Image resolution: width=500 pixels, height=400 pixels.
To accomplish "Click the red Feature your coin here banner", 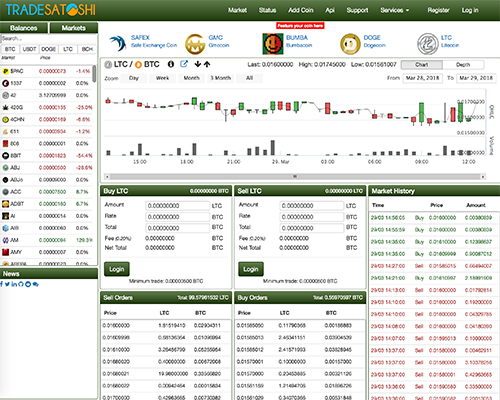I will (x=300, y=26).
